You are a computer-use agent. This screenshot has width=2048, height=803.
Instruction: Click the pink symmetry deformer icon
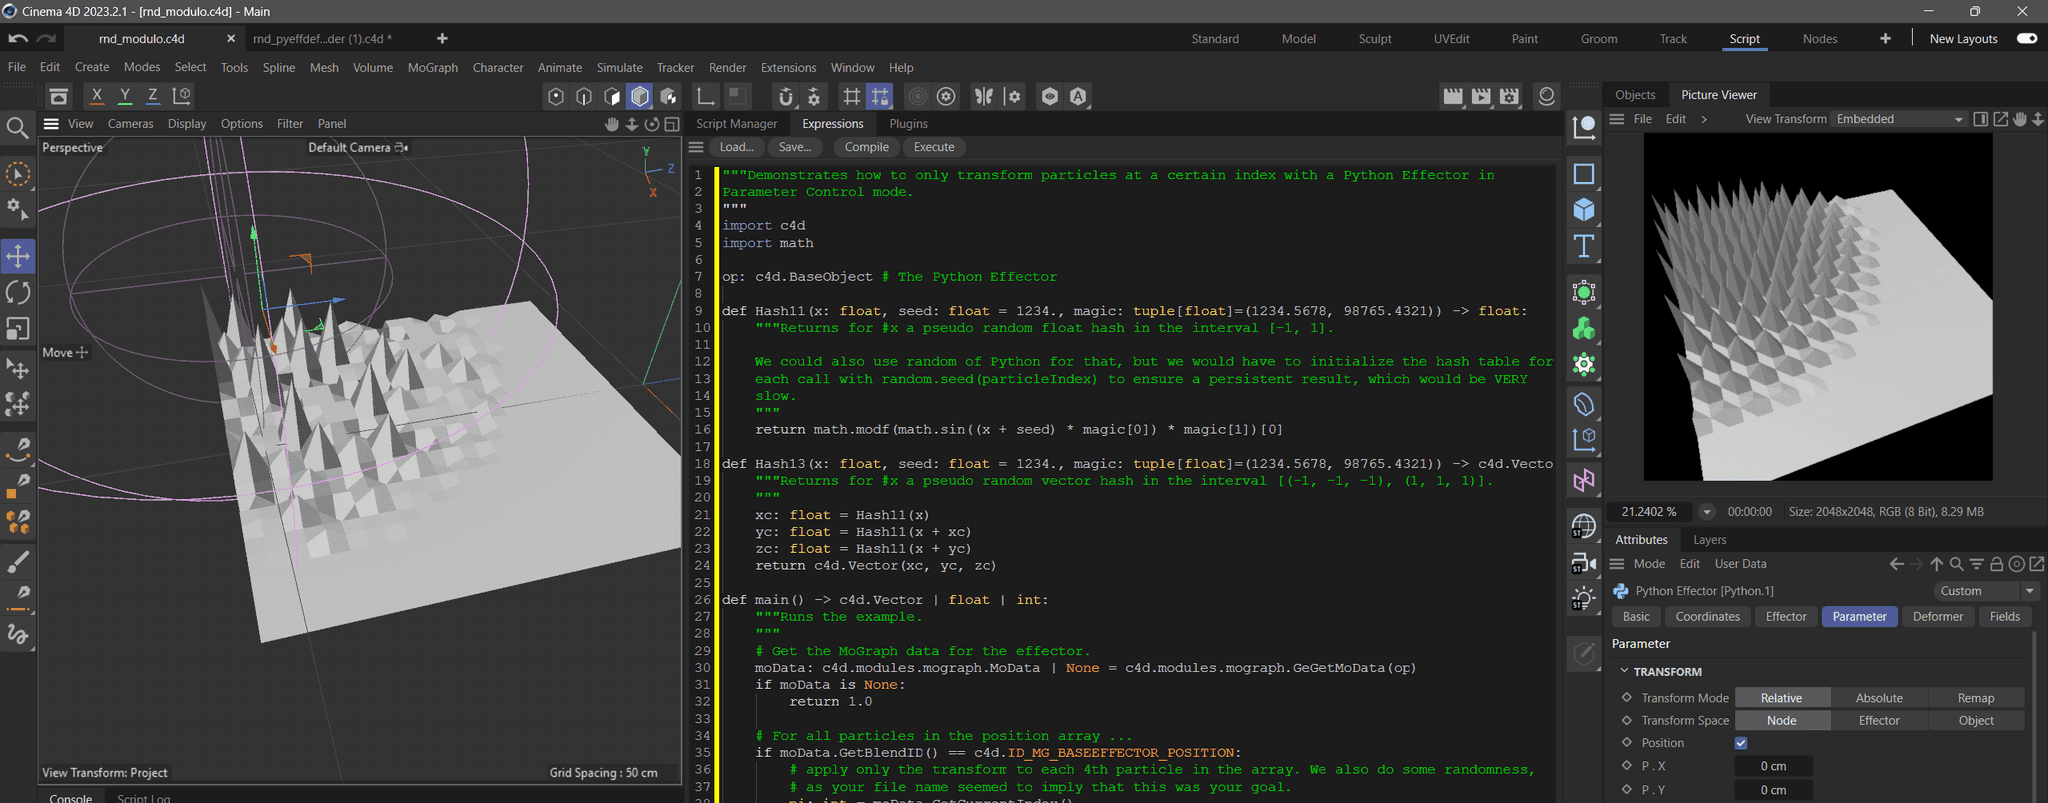pos(1584,481)
